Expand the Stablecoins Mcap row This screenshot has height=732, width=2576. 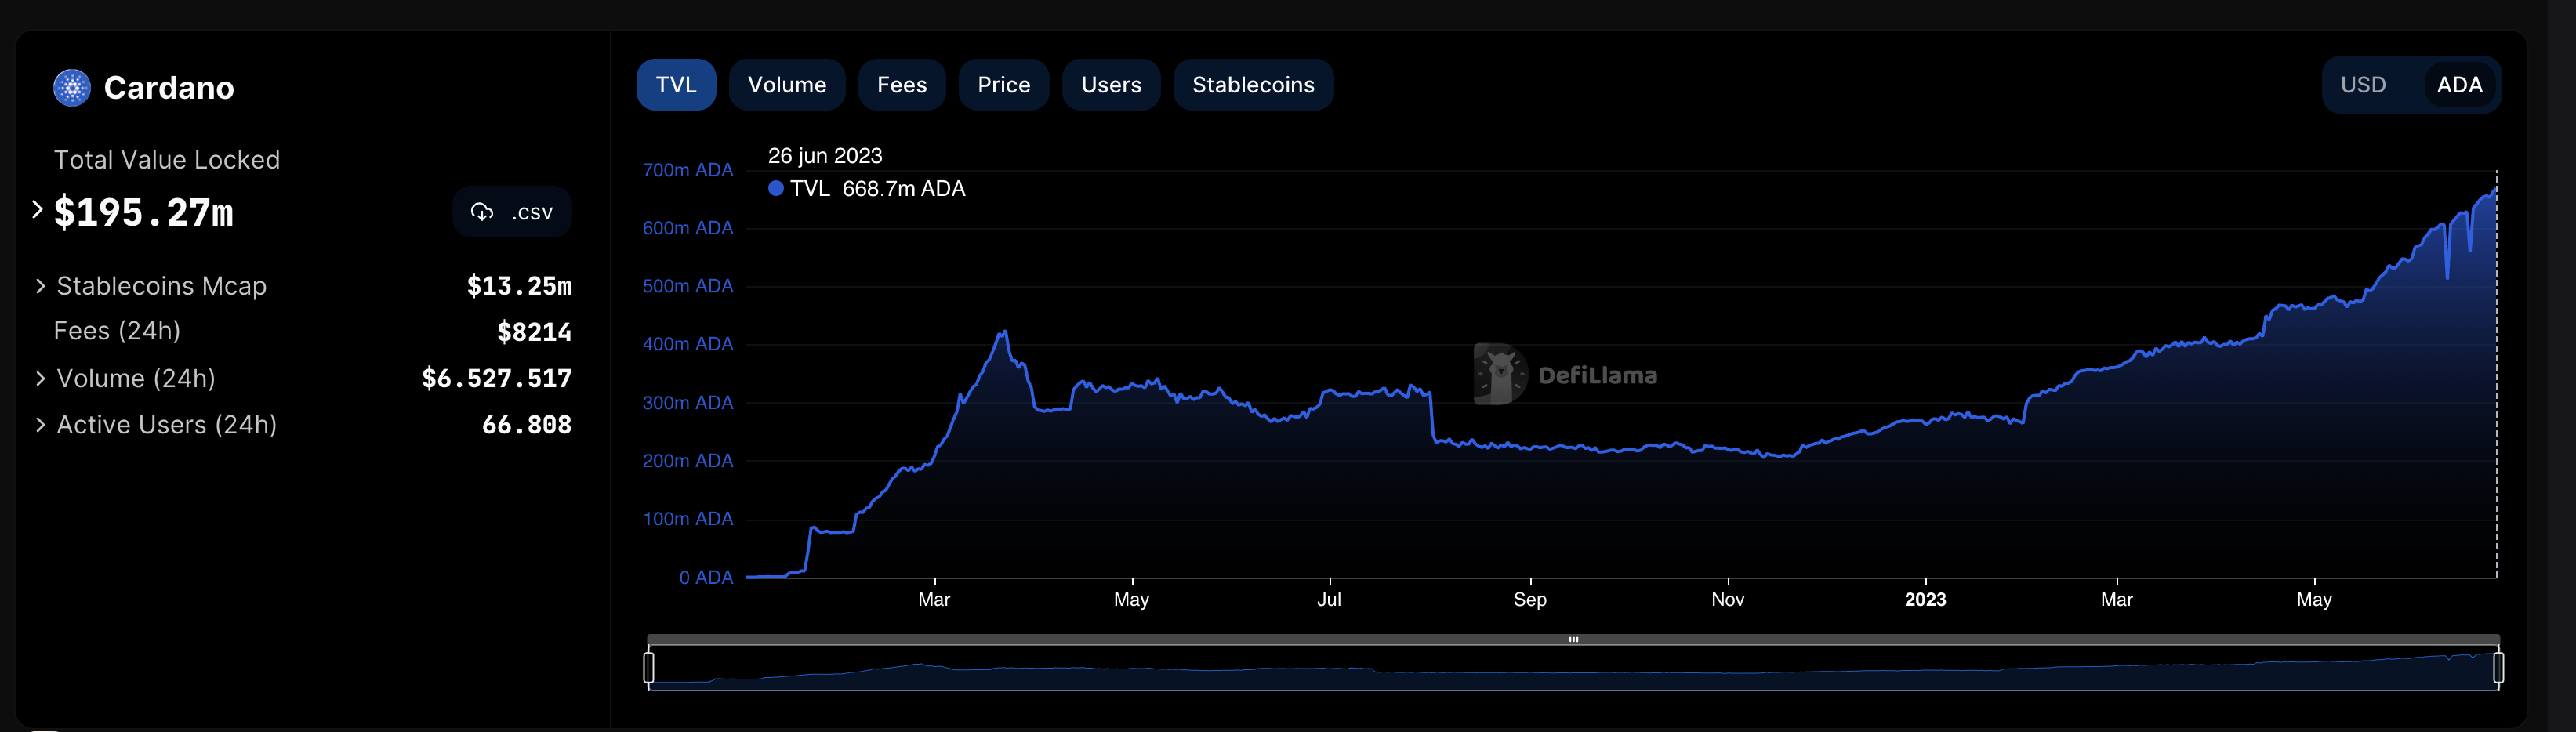coord(40,286)
